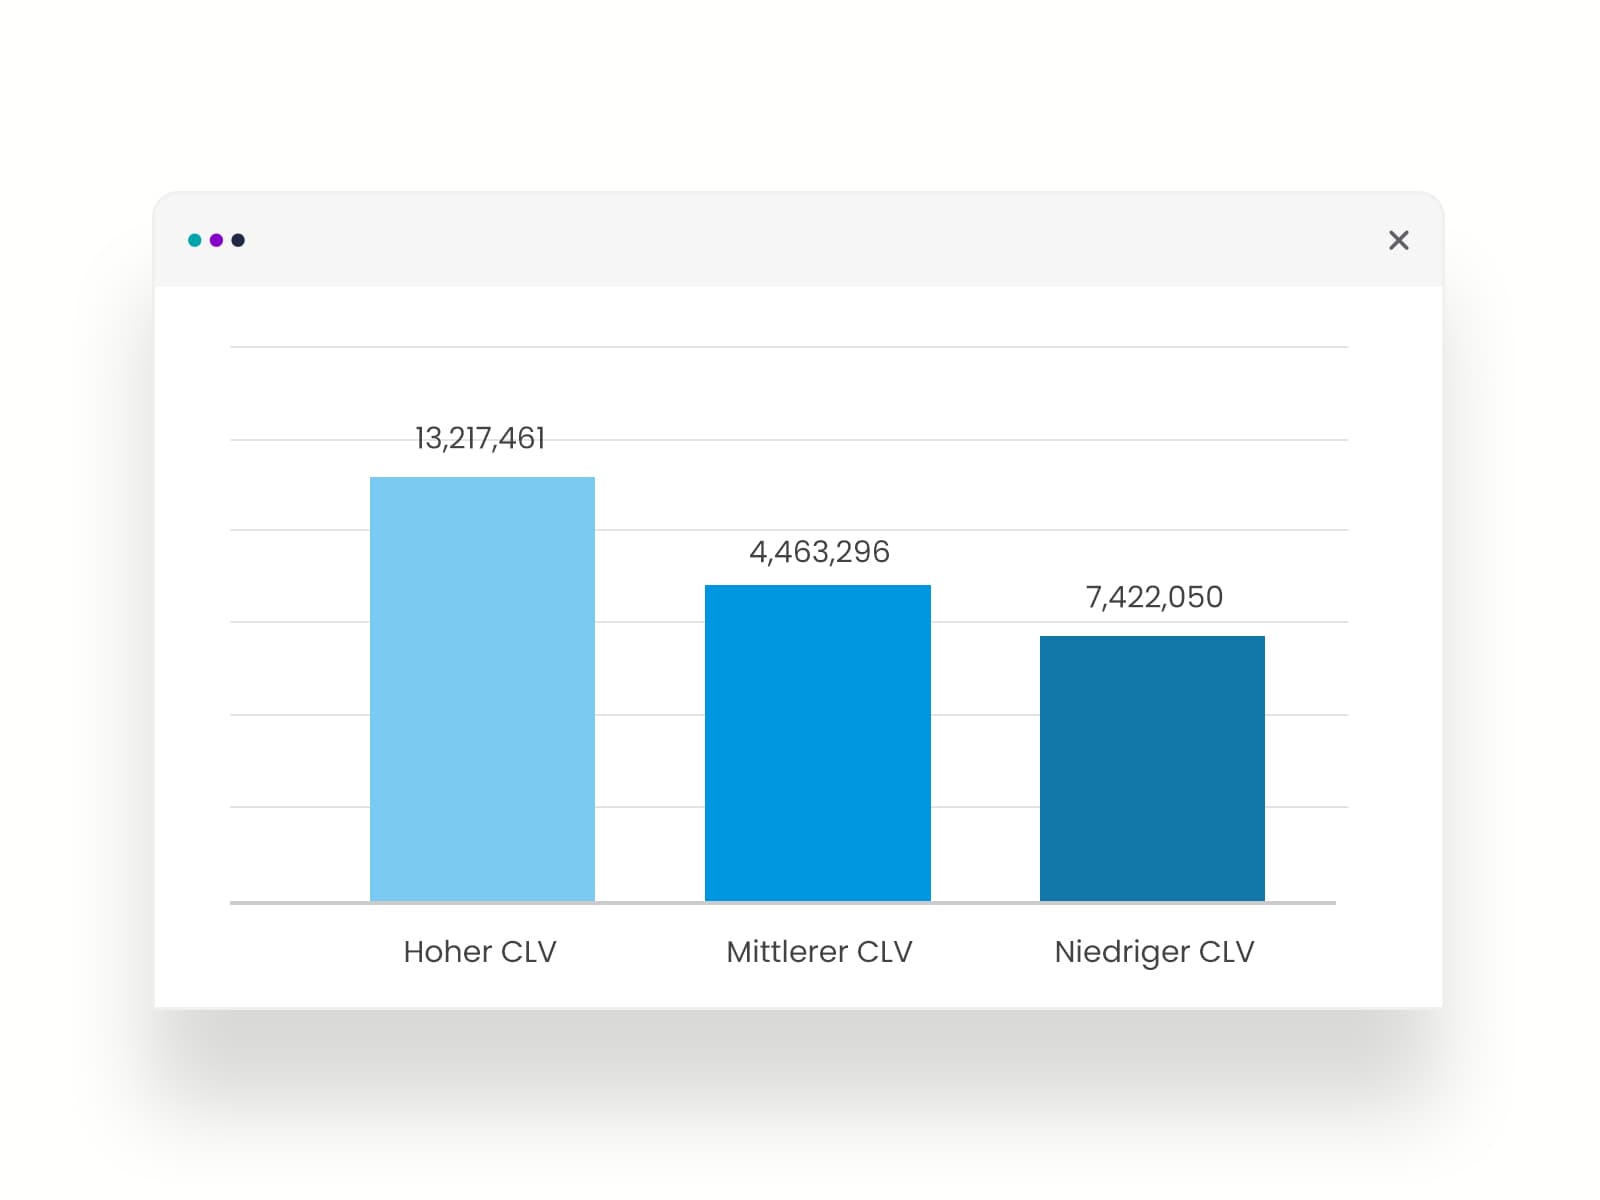The height and width of the screenshot is (1200, 1600).
Task: Click the value 4,463,296 above the middle bar
Action: point(820,552)
